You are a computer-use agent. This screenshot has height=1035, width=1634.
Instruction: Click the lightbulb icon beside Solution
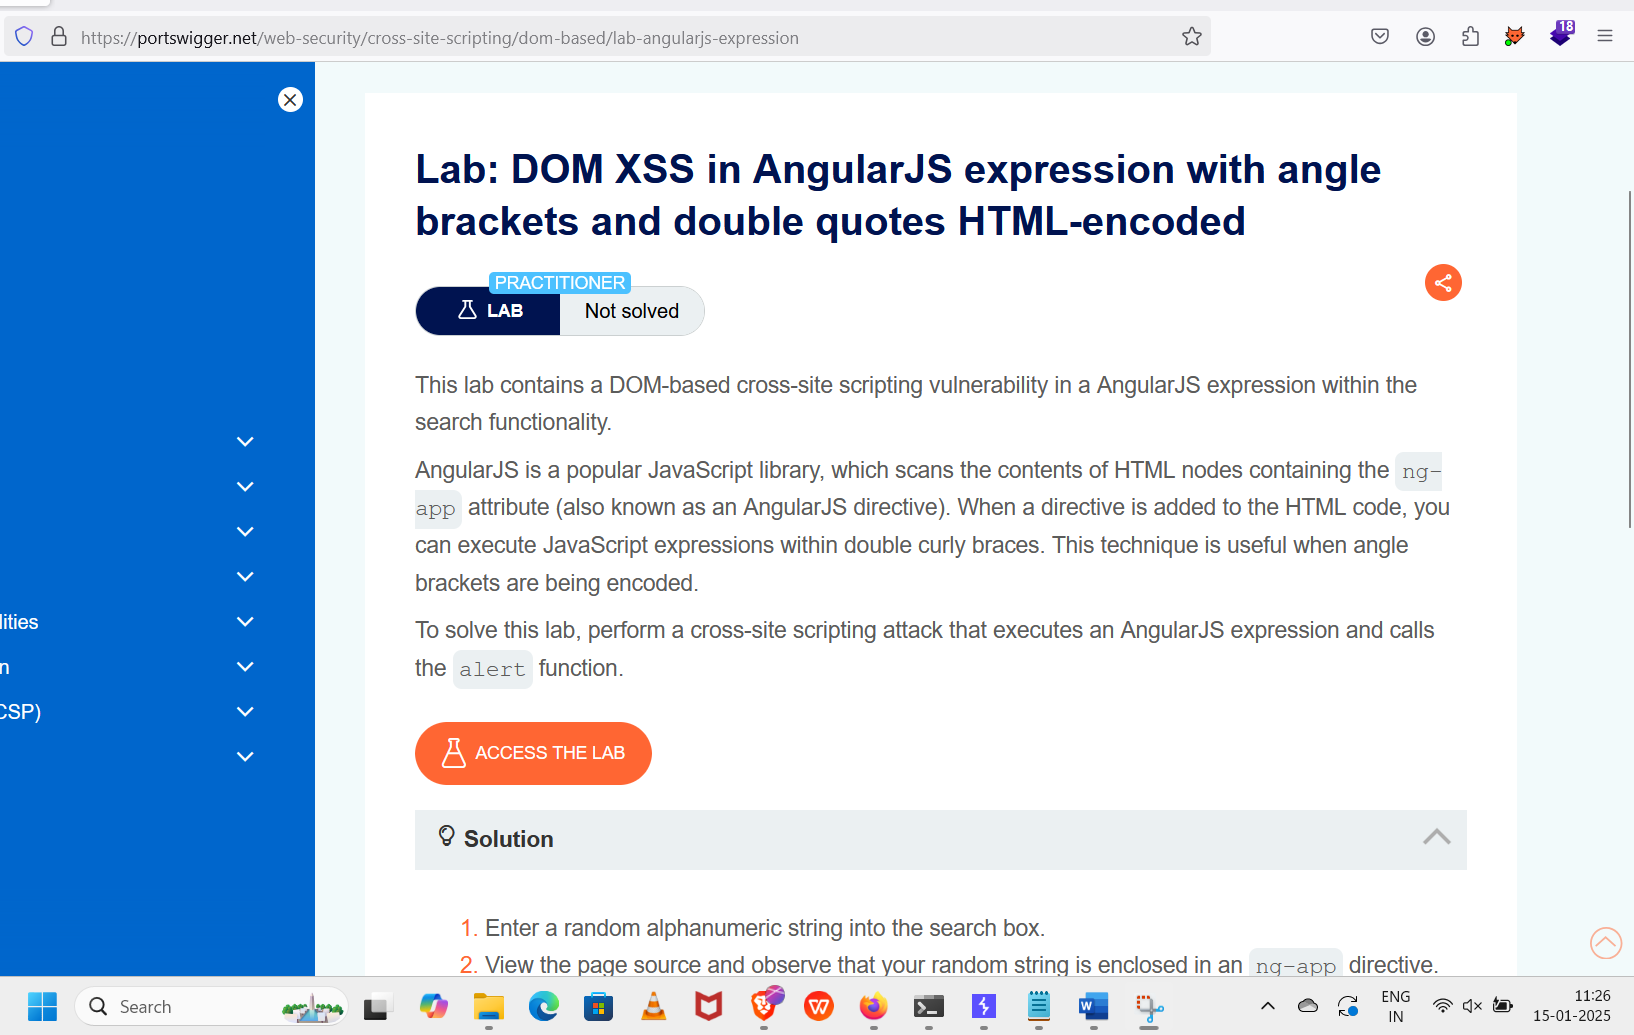coord(446,836)
